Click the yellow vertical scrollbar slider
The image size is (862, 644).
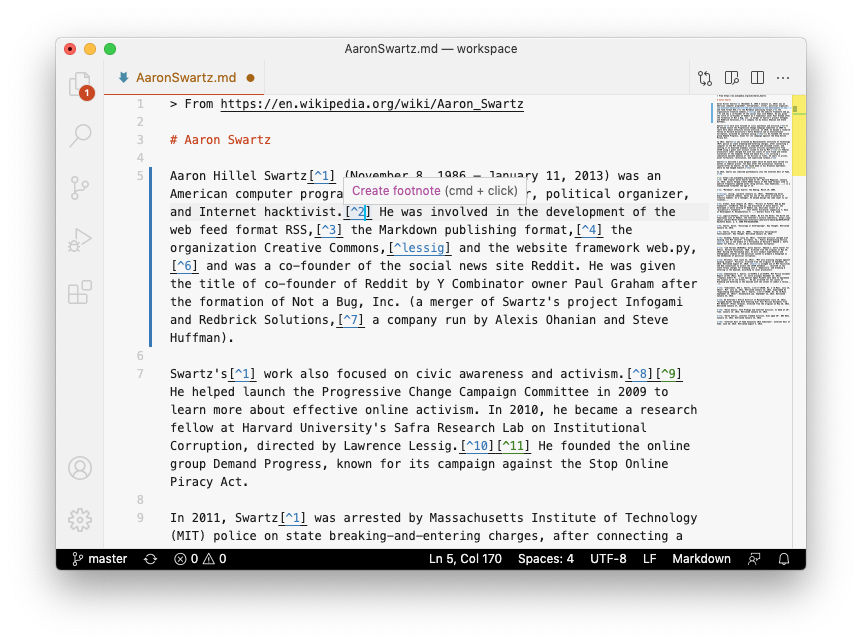point(799,135)
